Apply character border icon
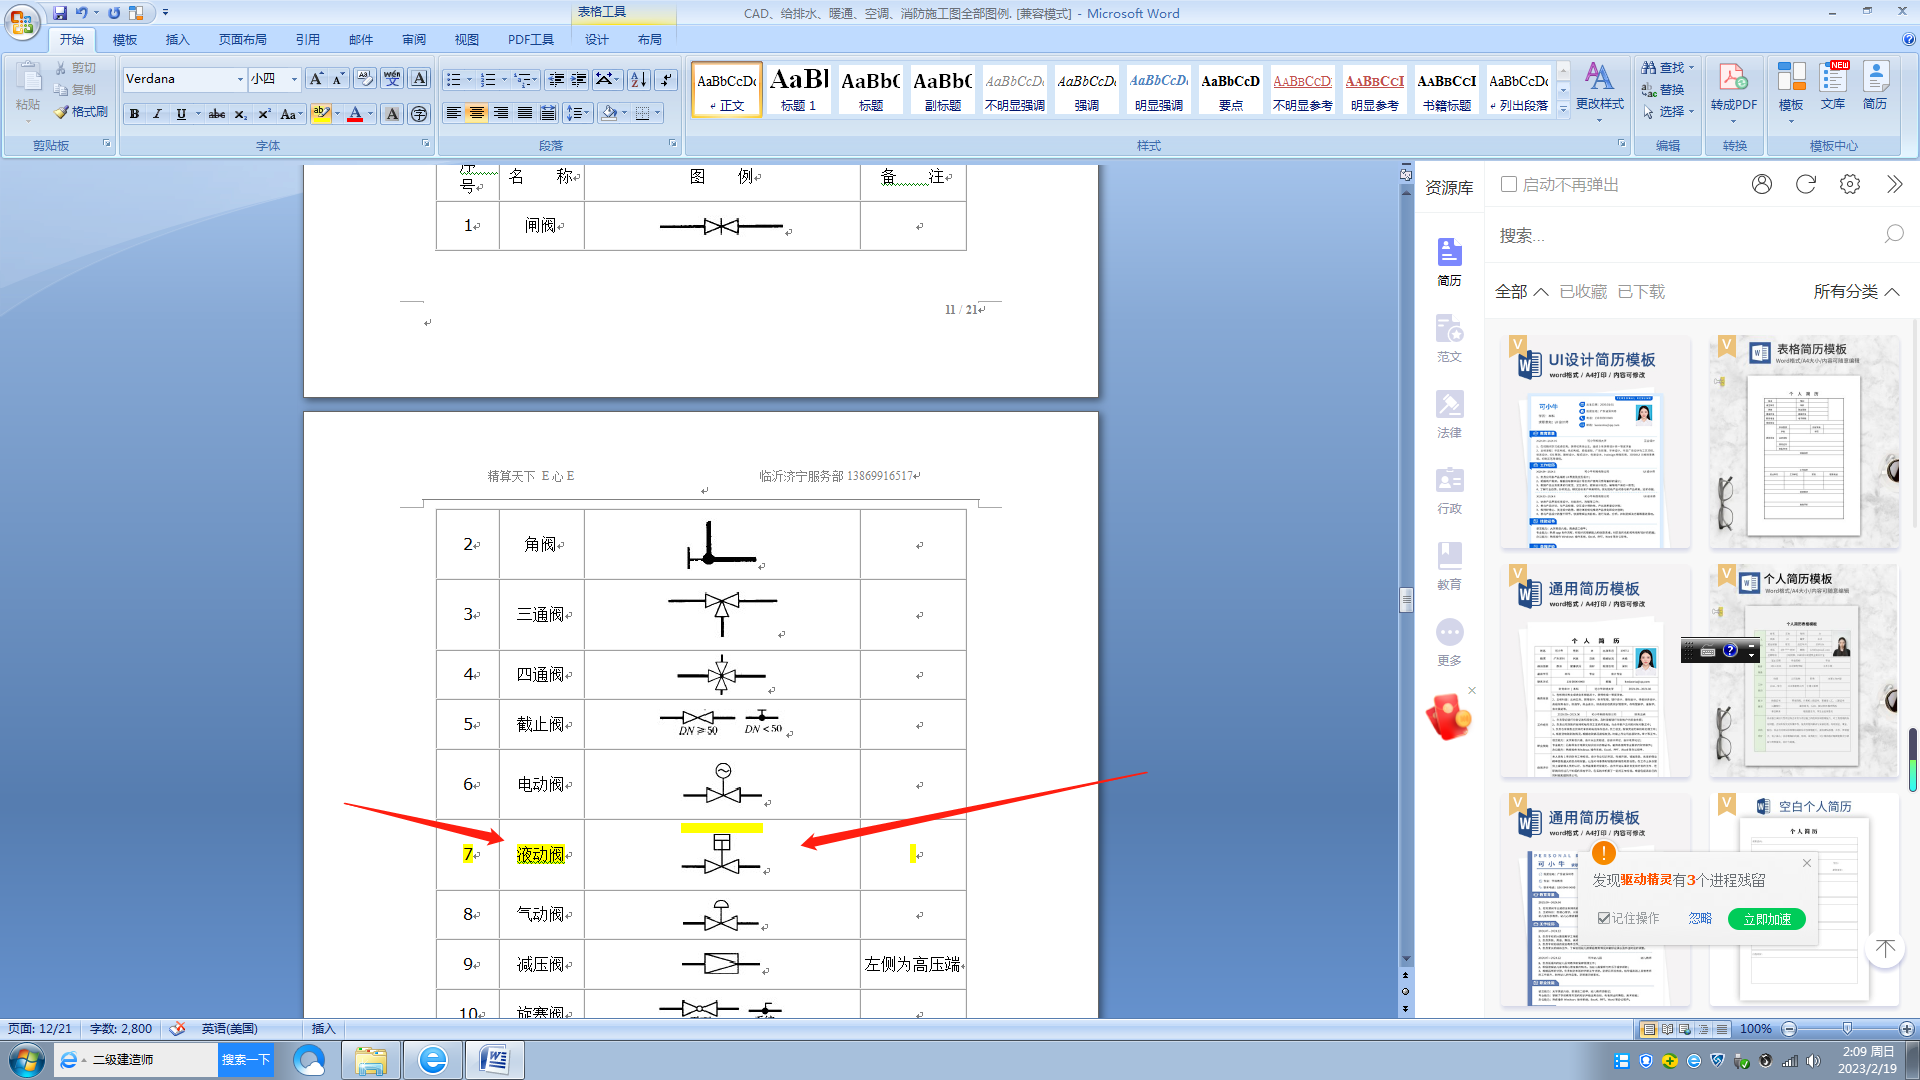Image resolution: width=1920 pixels, height=1080 pixels. (419, 79)
